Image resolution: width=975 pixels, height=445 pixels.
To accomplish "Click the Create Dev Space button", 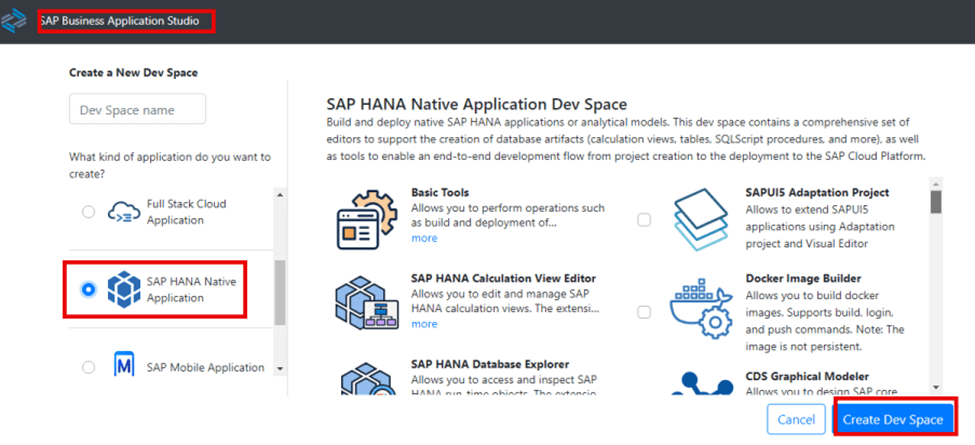I will click(893, 420).
